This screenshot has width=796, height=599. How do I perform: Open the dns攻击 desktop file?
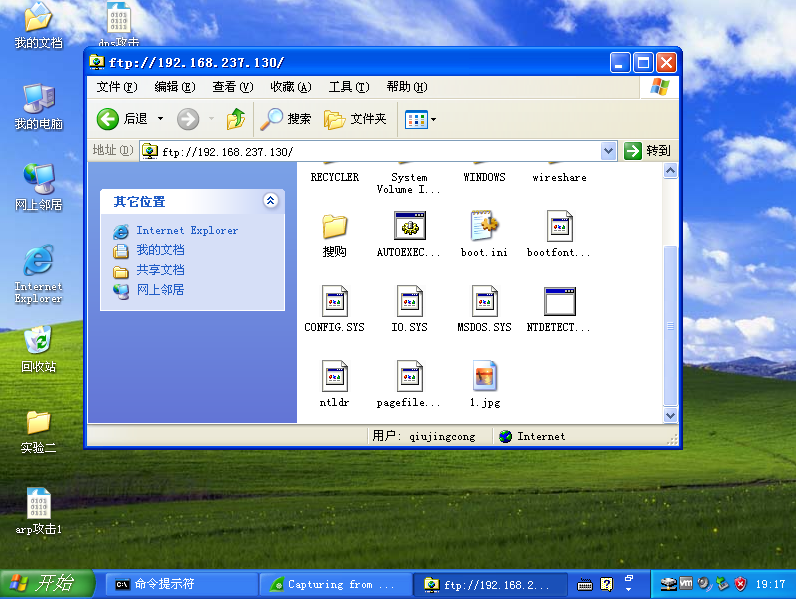[119, 24]
